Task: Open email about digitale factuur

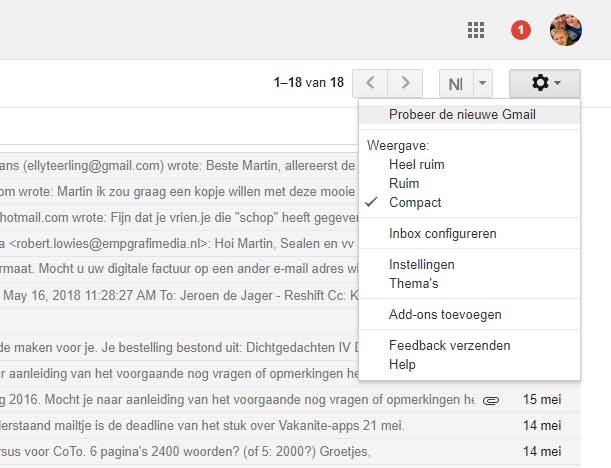Action: [x=179, y=269]
